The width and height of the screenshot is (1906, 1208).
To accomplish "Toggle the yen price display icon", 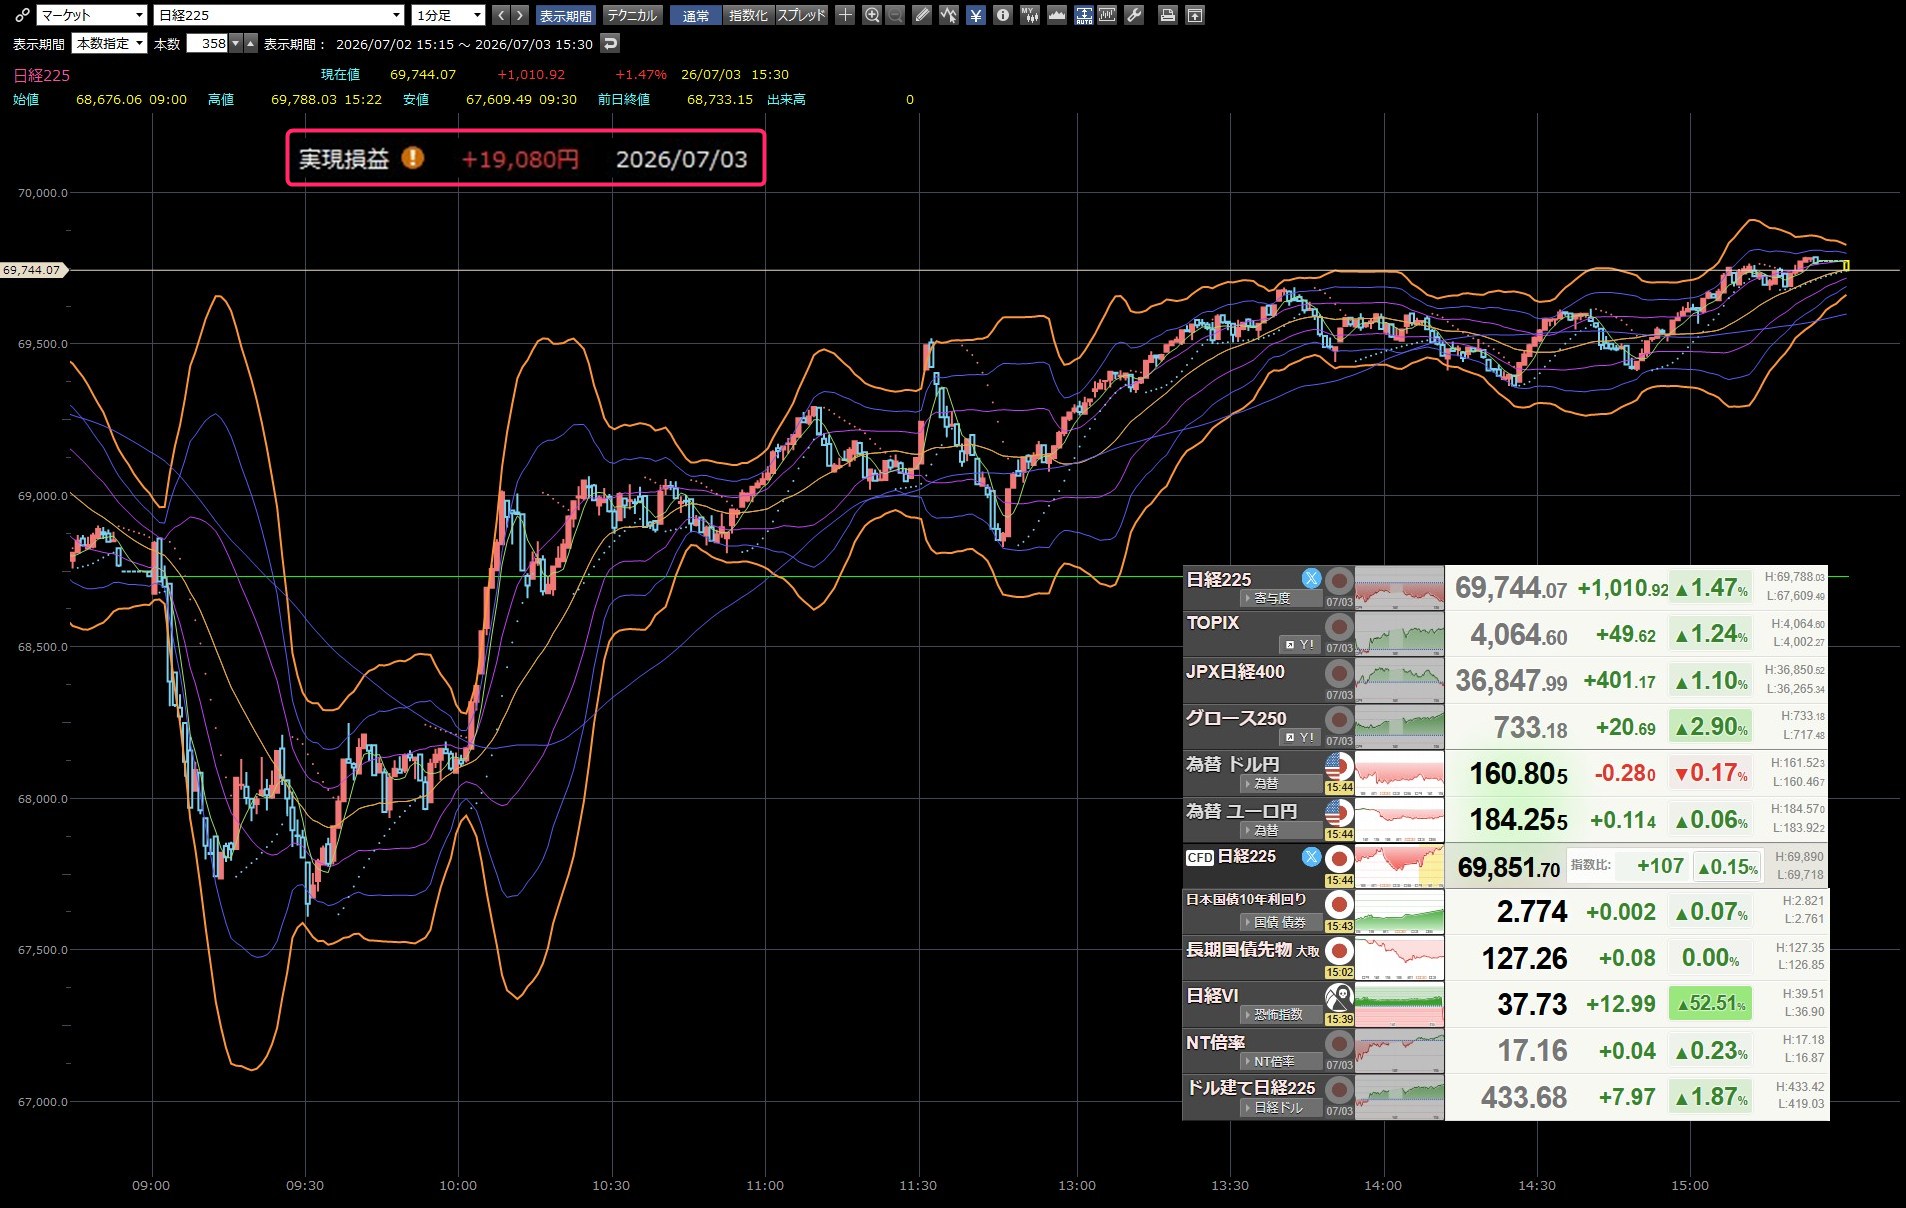I will 975,15.
